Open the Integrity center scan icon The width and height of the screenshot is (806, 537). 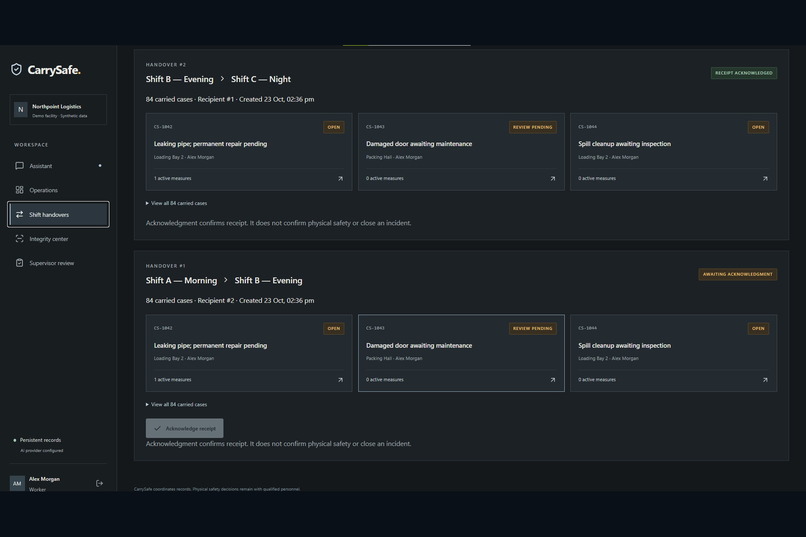click(x=20, y=238)
